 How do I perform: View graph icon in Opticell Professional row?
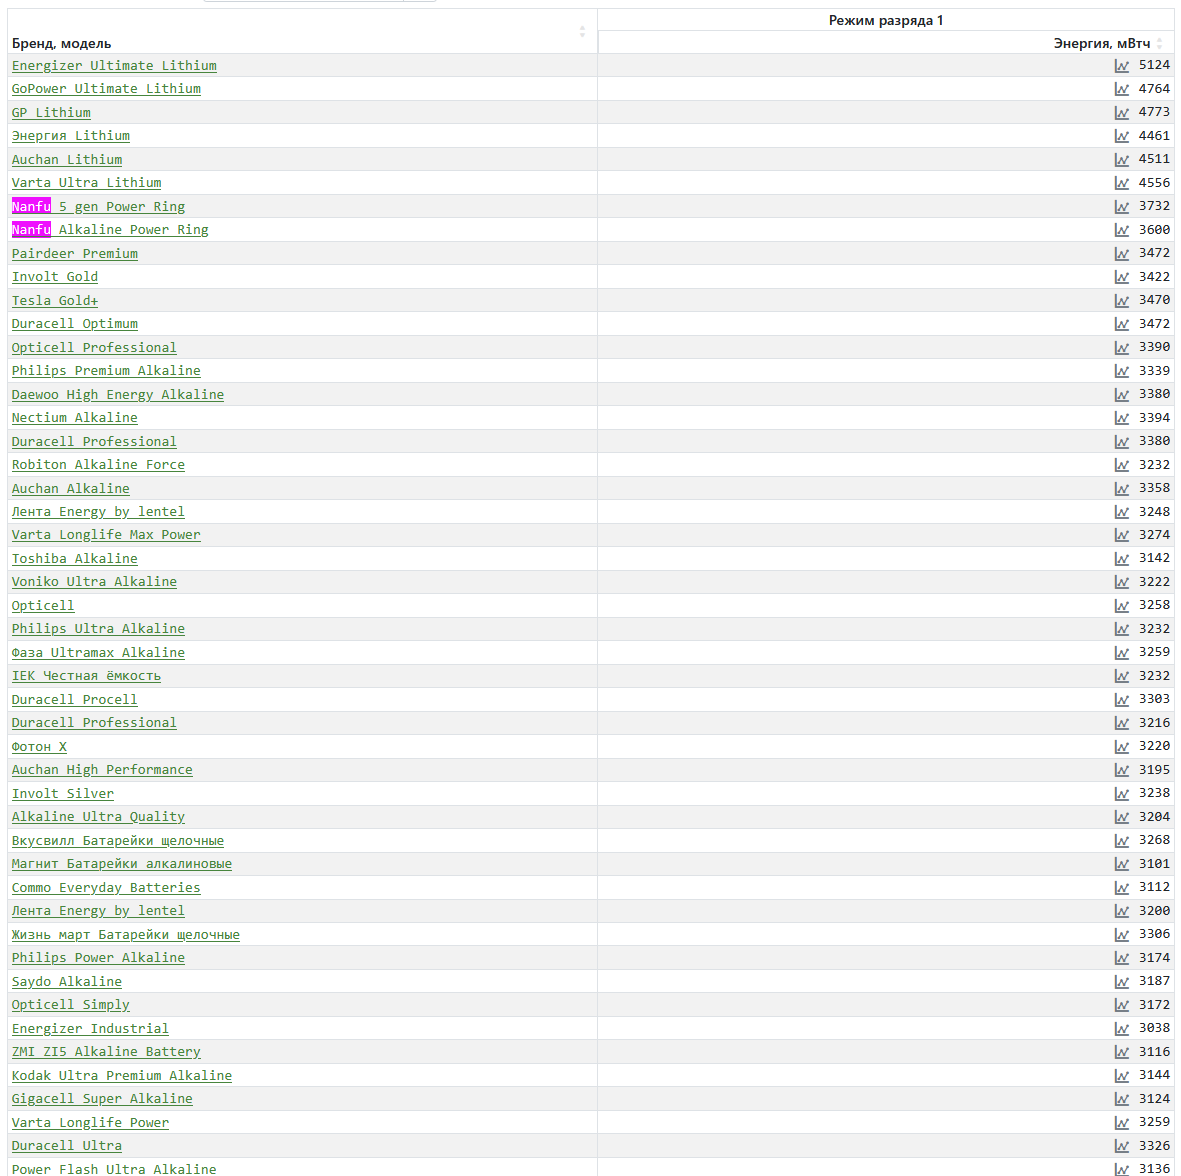coord(1121,347)
